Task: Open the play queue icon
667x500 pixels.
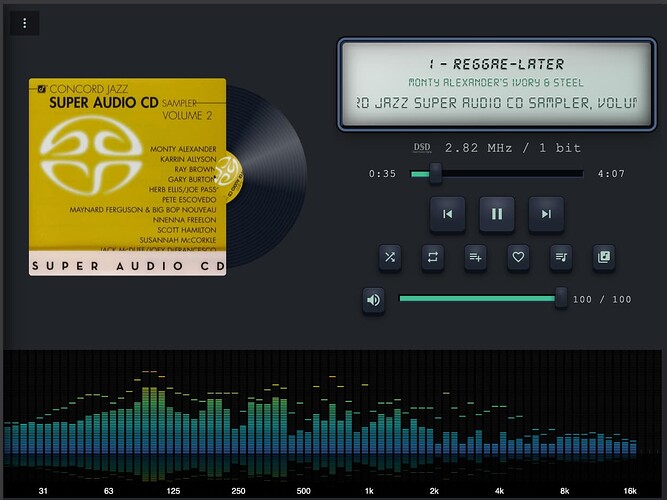Action: coord(561,257)
